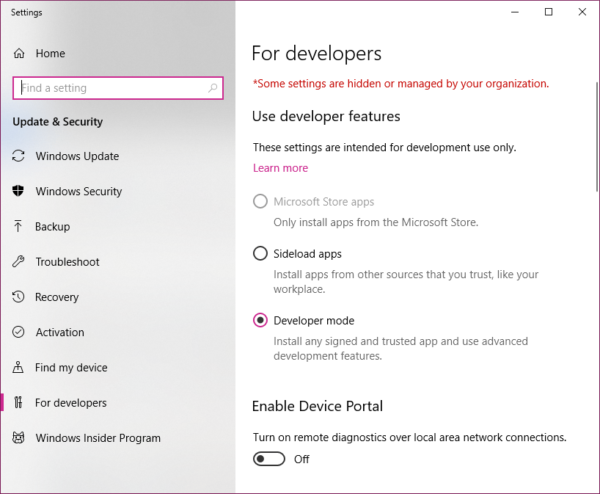The image size is (600, 494).
Task: Click the vertical scrollbar thumb
Action: pyautogui.click(x=597, y=137)
